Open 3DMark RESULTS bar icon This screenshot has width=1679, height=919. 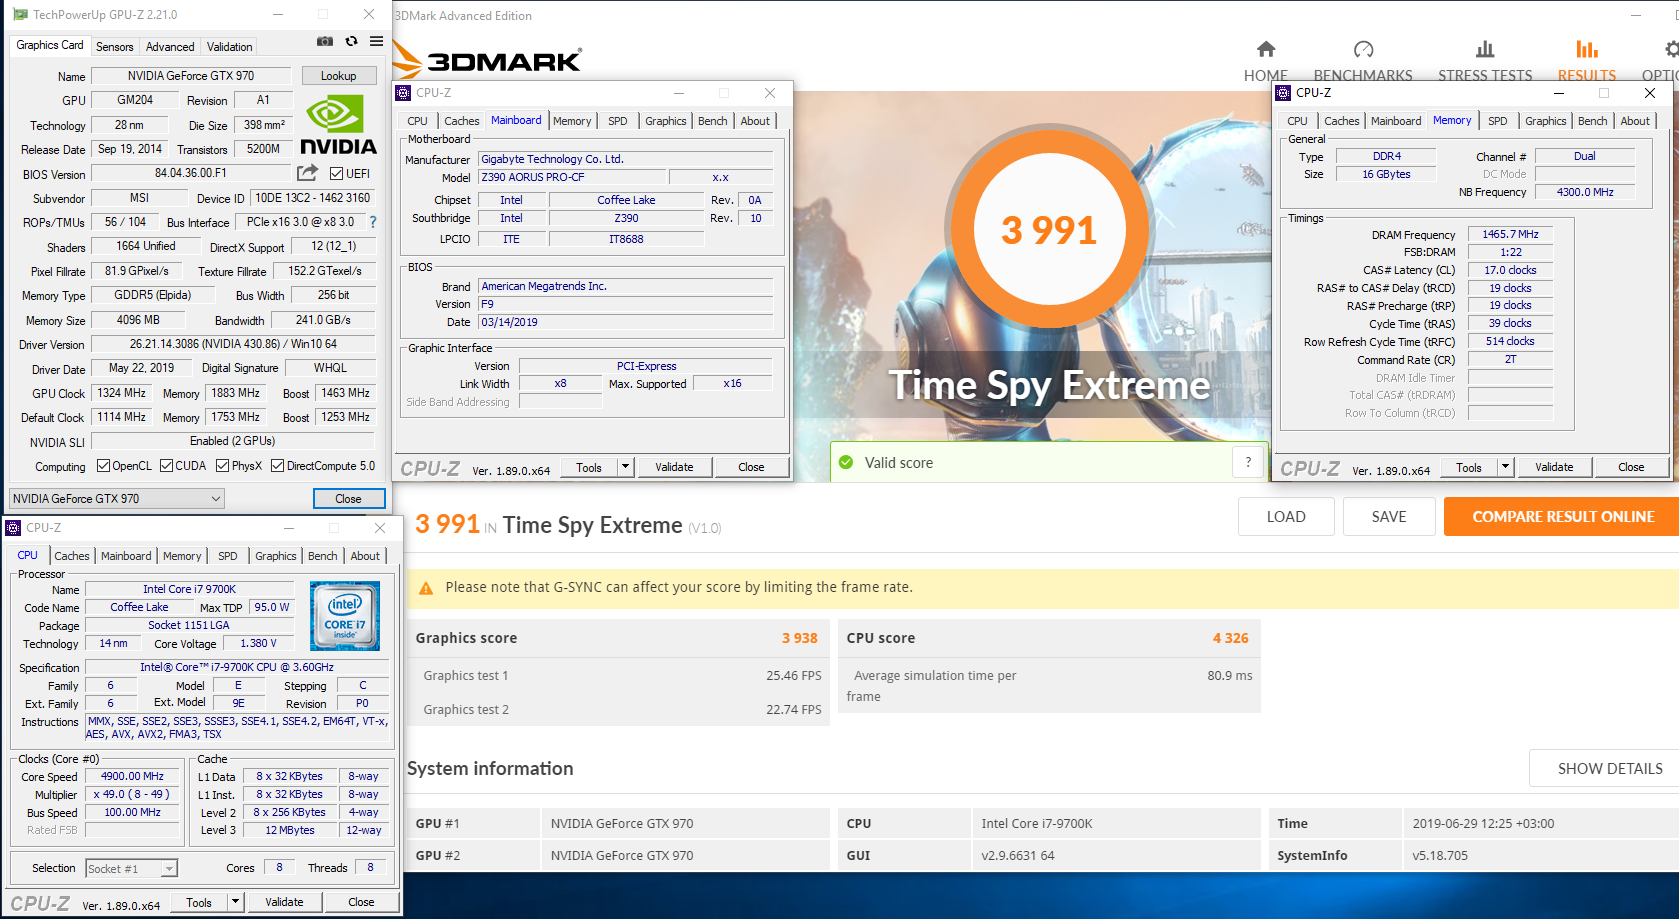coord(1587,49)
